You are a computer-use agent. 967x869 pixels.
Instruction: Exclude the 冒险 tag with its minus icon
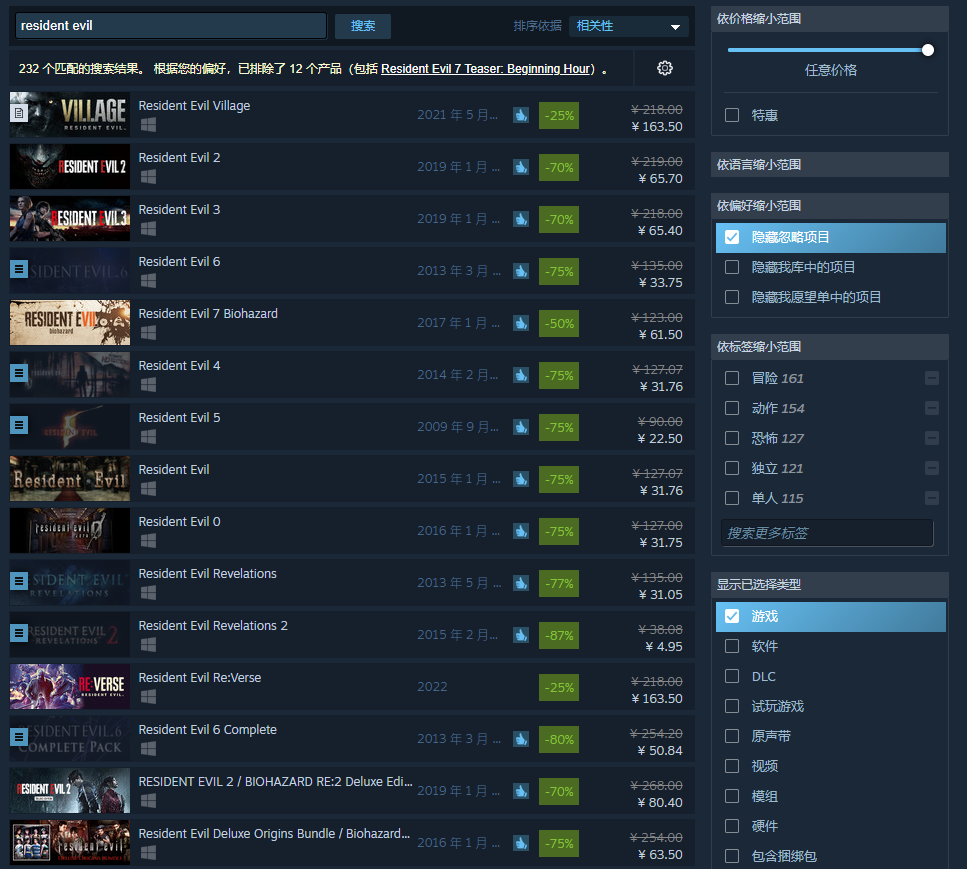(x=932, y=378)
